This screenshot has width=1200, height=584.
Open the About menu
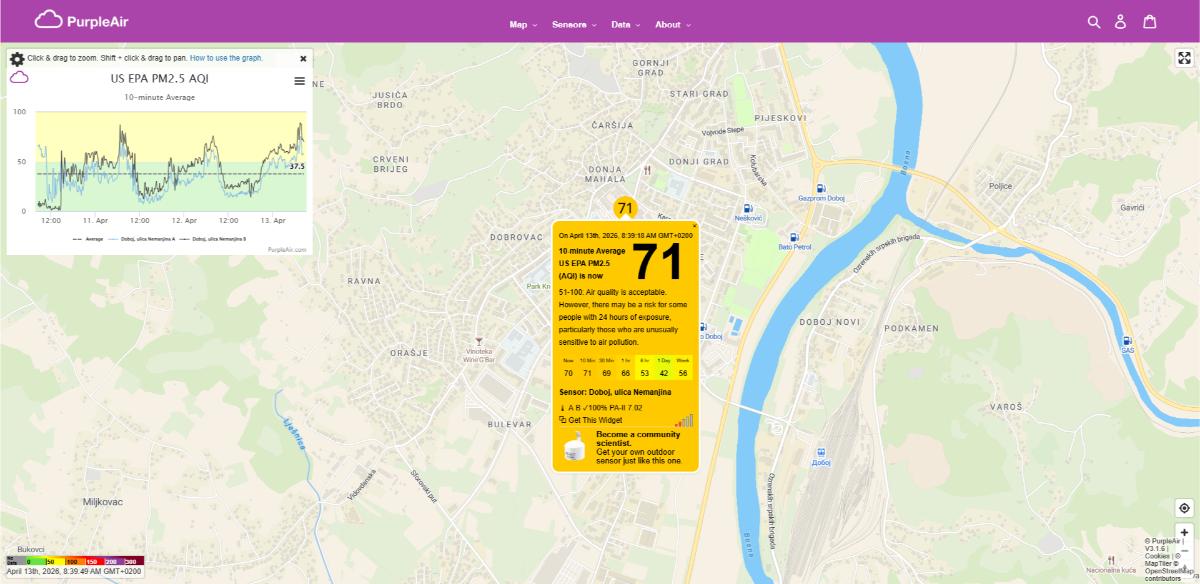670,24
